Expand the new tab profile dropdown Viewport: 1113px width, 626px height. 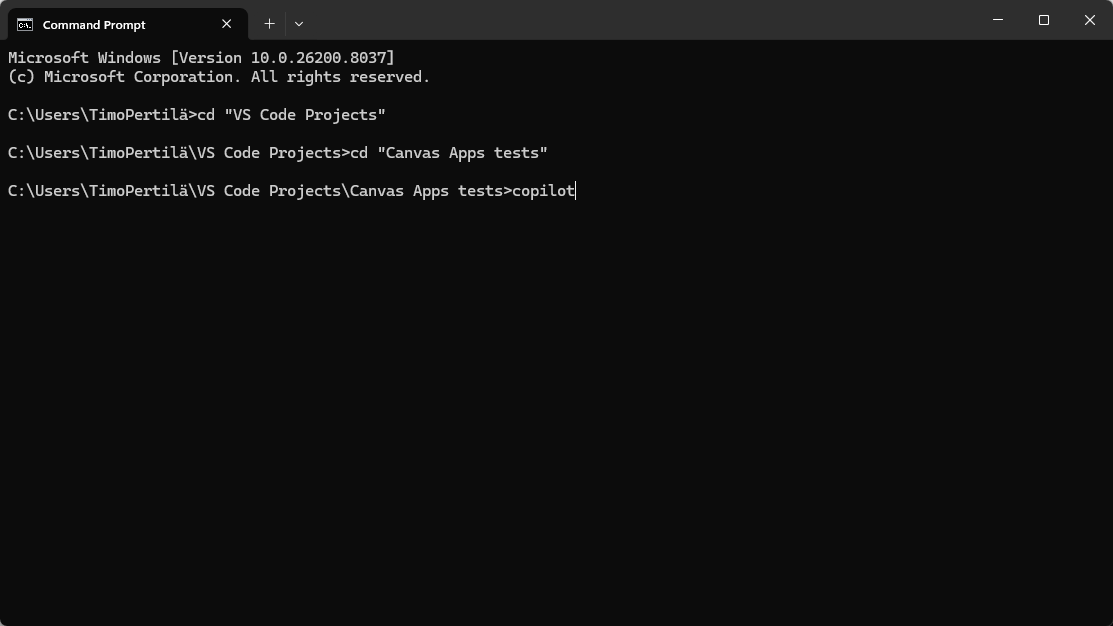(299, 23)
